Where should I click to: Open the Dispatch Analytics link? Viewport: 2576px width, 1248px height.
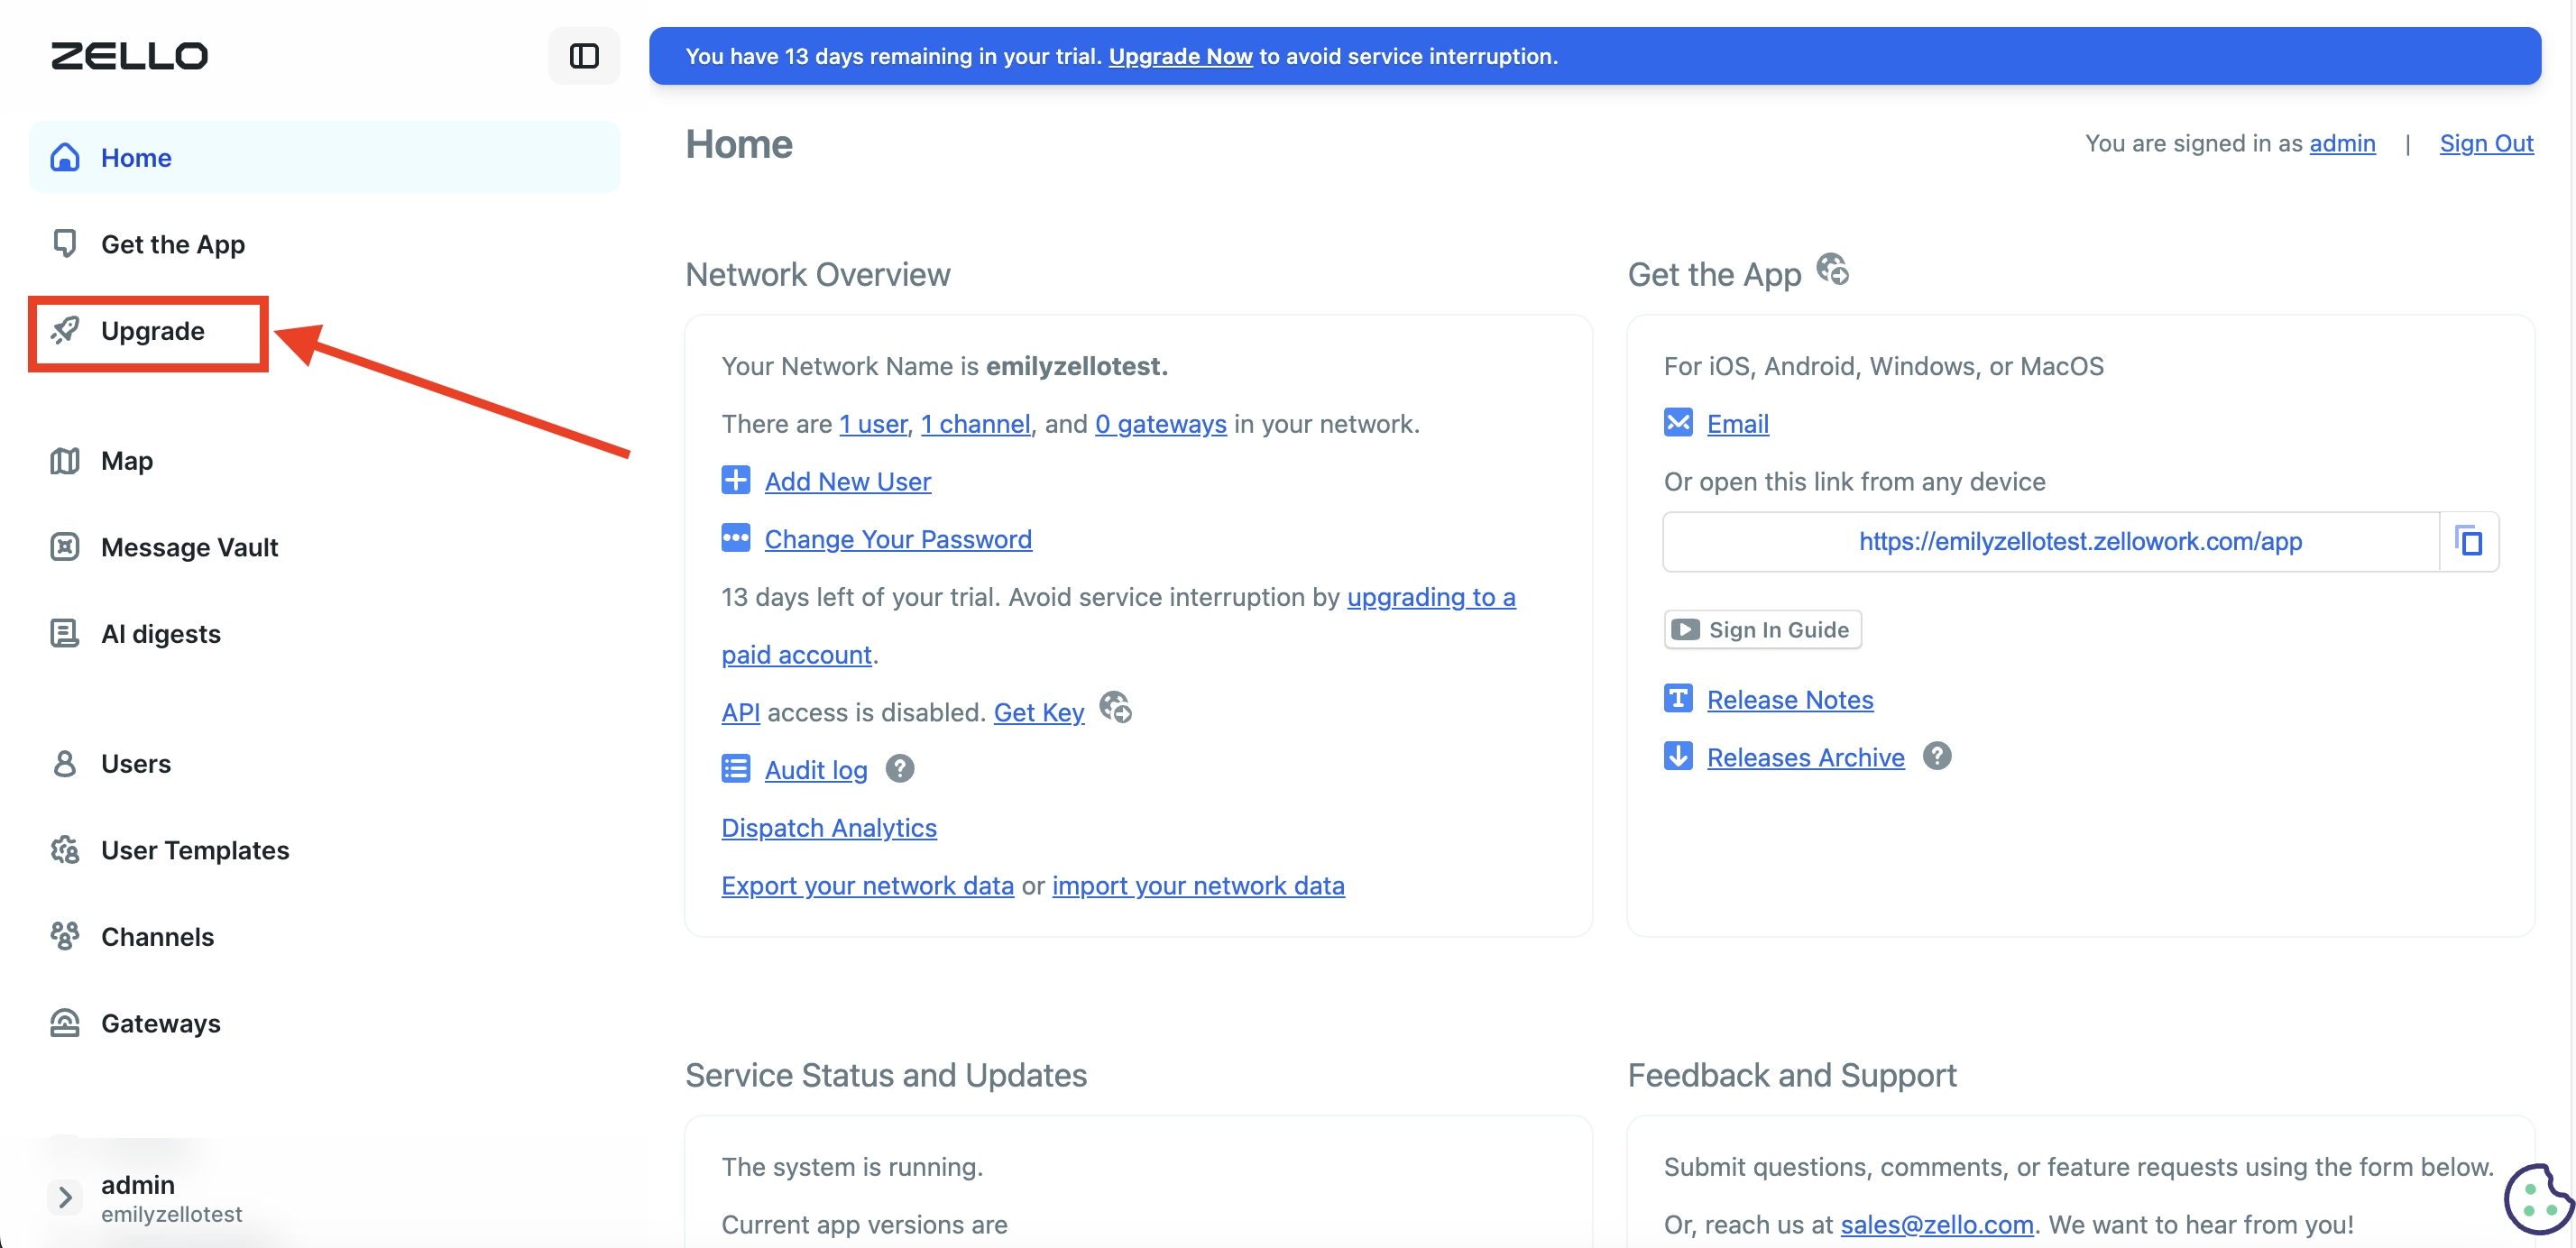pos(829,827)
